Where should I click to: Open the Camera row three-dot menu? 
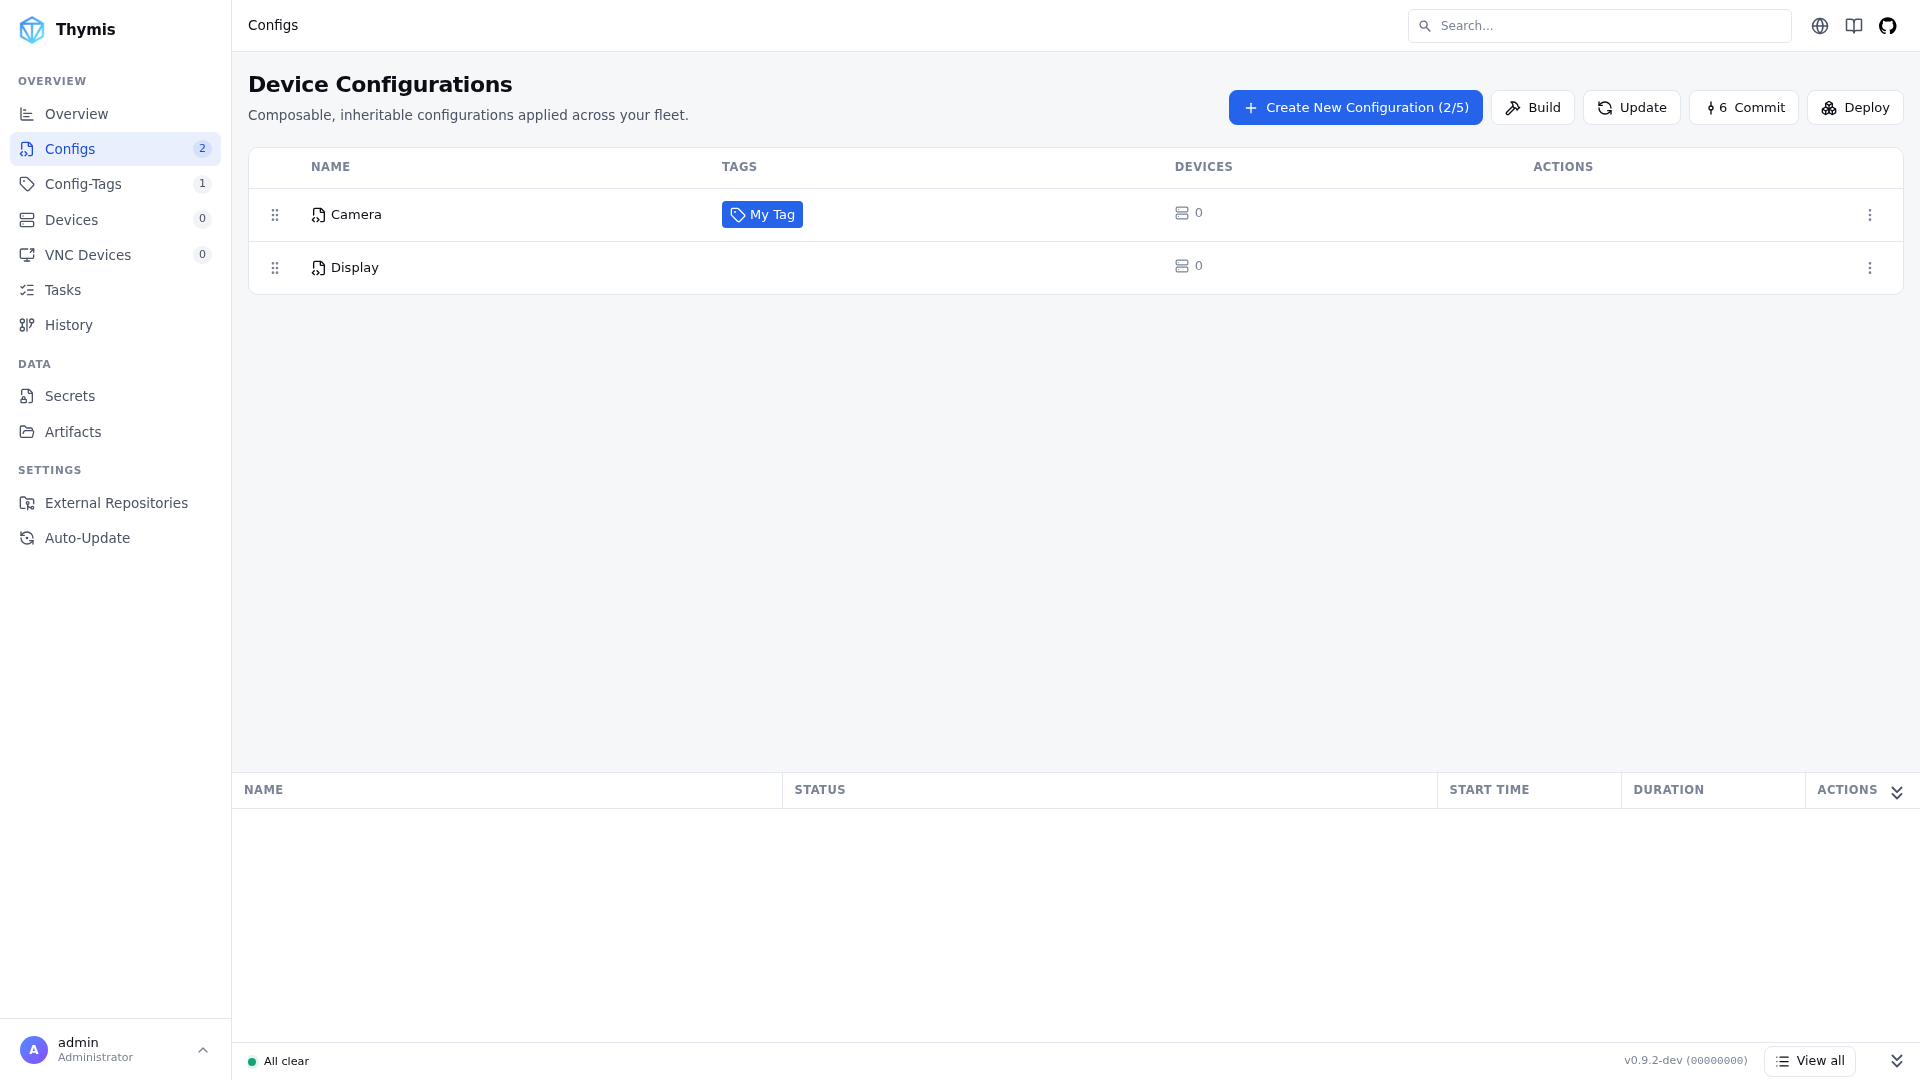[x=1869, y=215]
